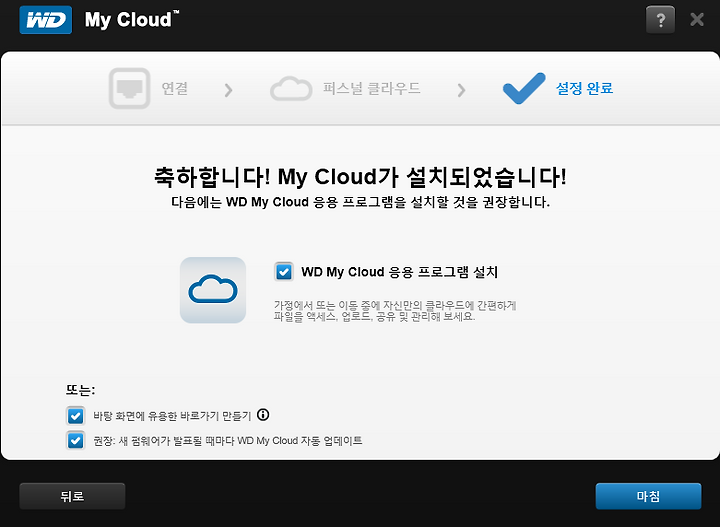The height and width of the screenshot is (527, 720).
Task: Click the personal cloud step icon
Action: 291,89
